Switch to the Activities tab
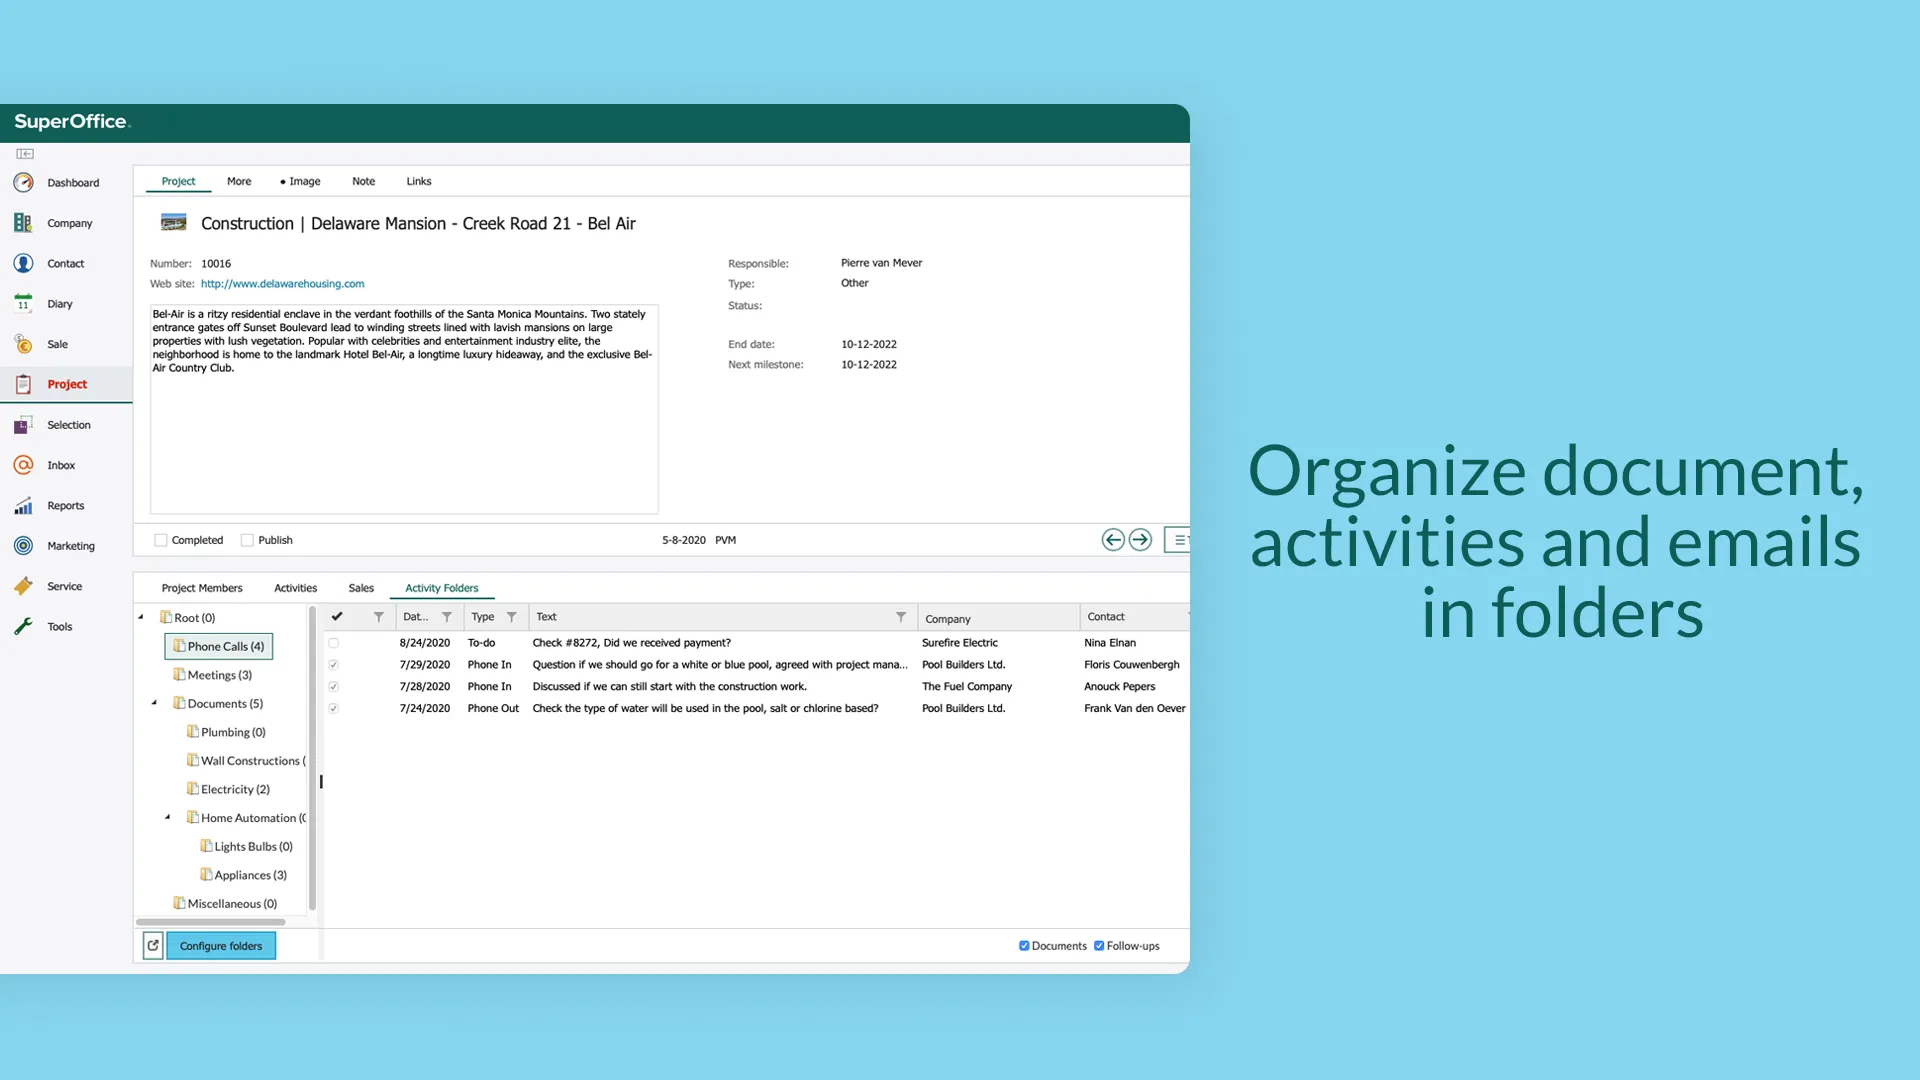1920x1080 pixels. click(295, 588)
